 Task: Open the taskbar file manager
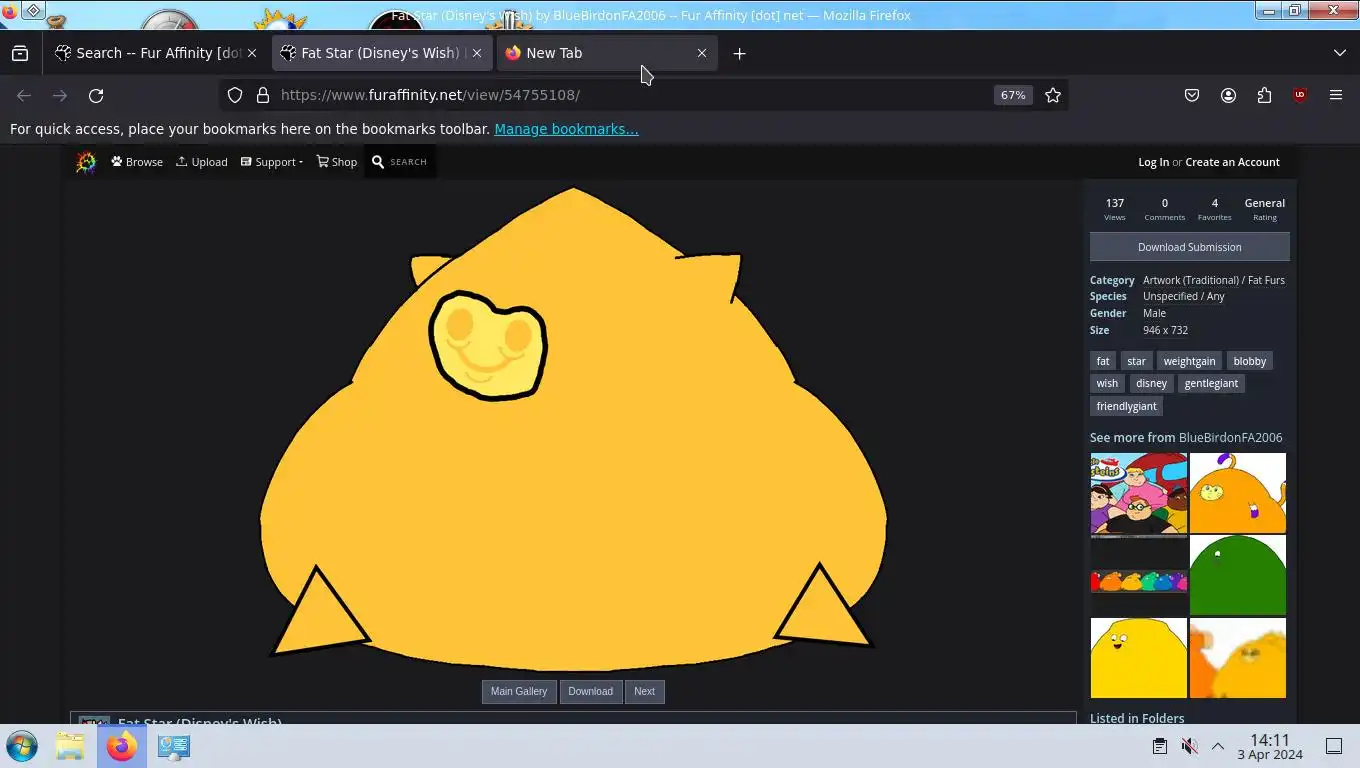(x=70, y=746)
